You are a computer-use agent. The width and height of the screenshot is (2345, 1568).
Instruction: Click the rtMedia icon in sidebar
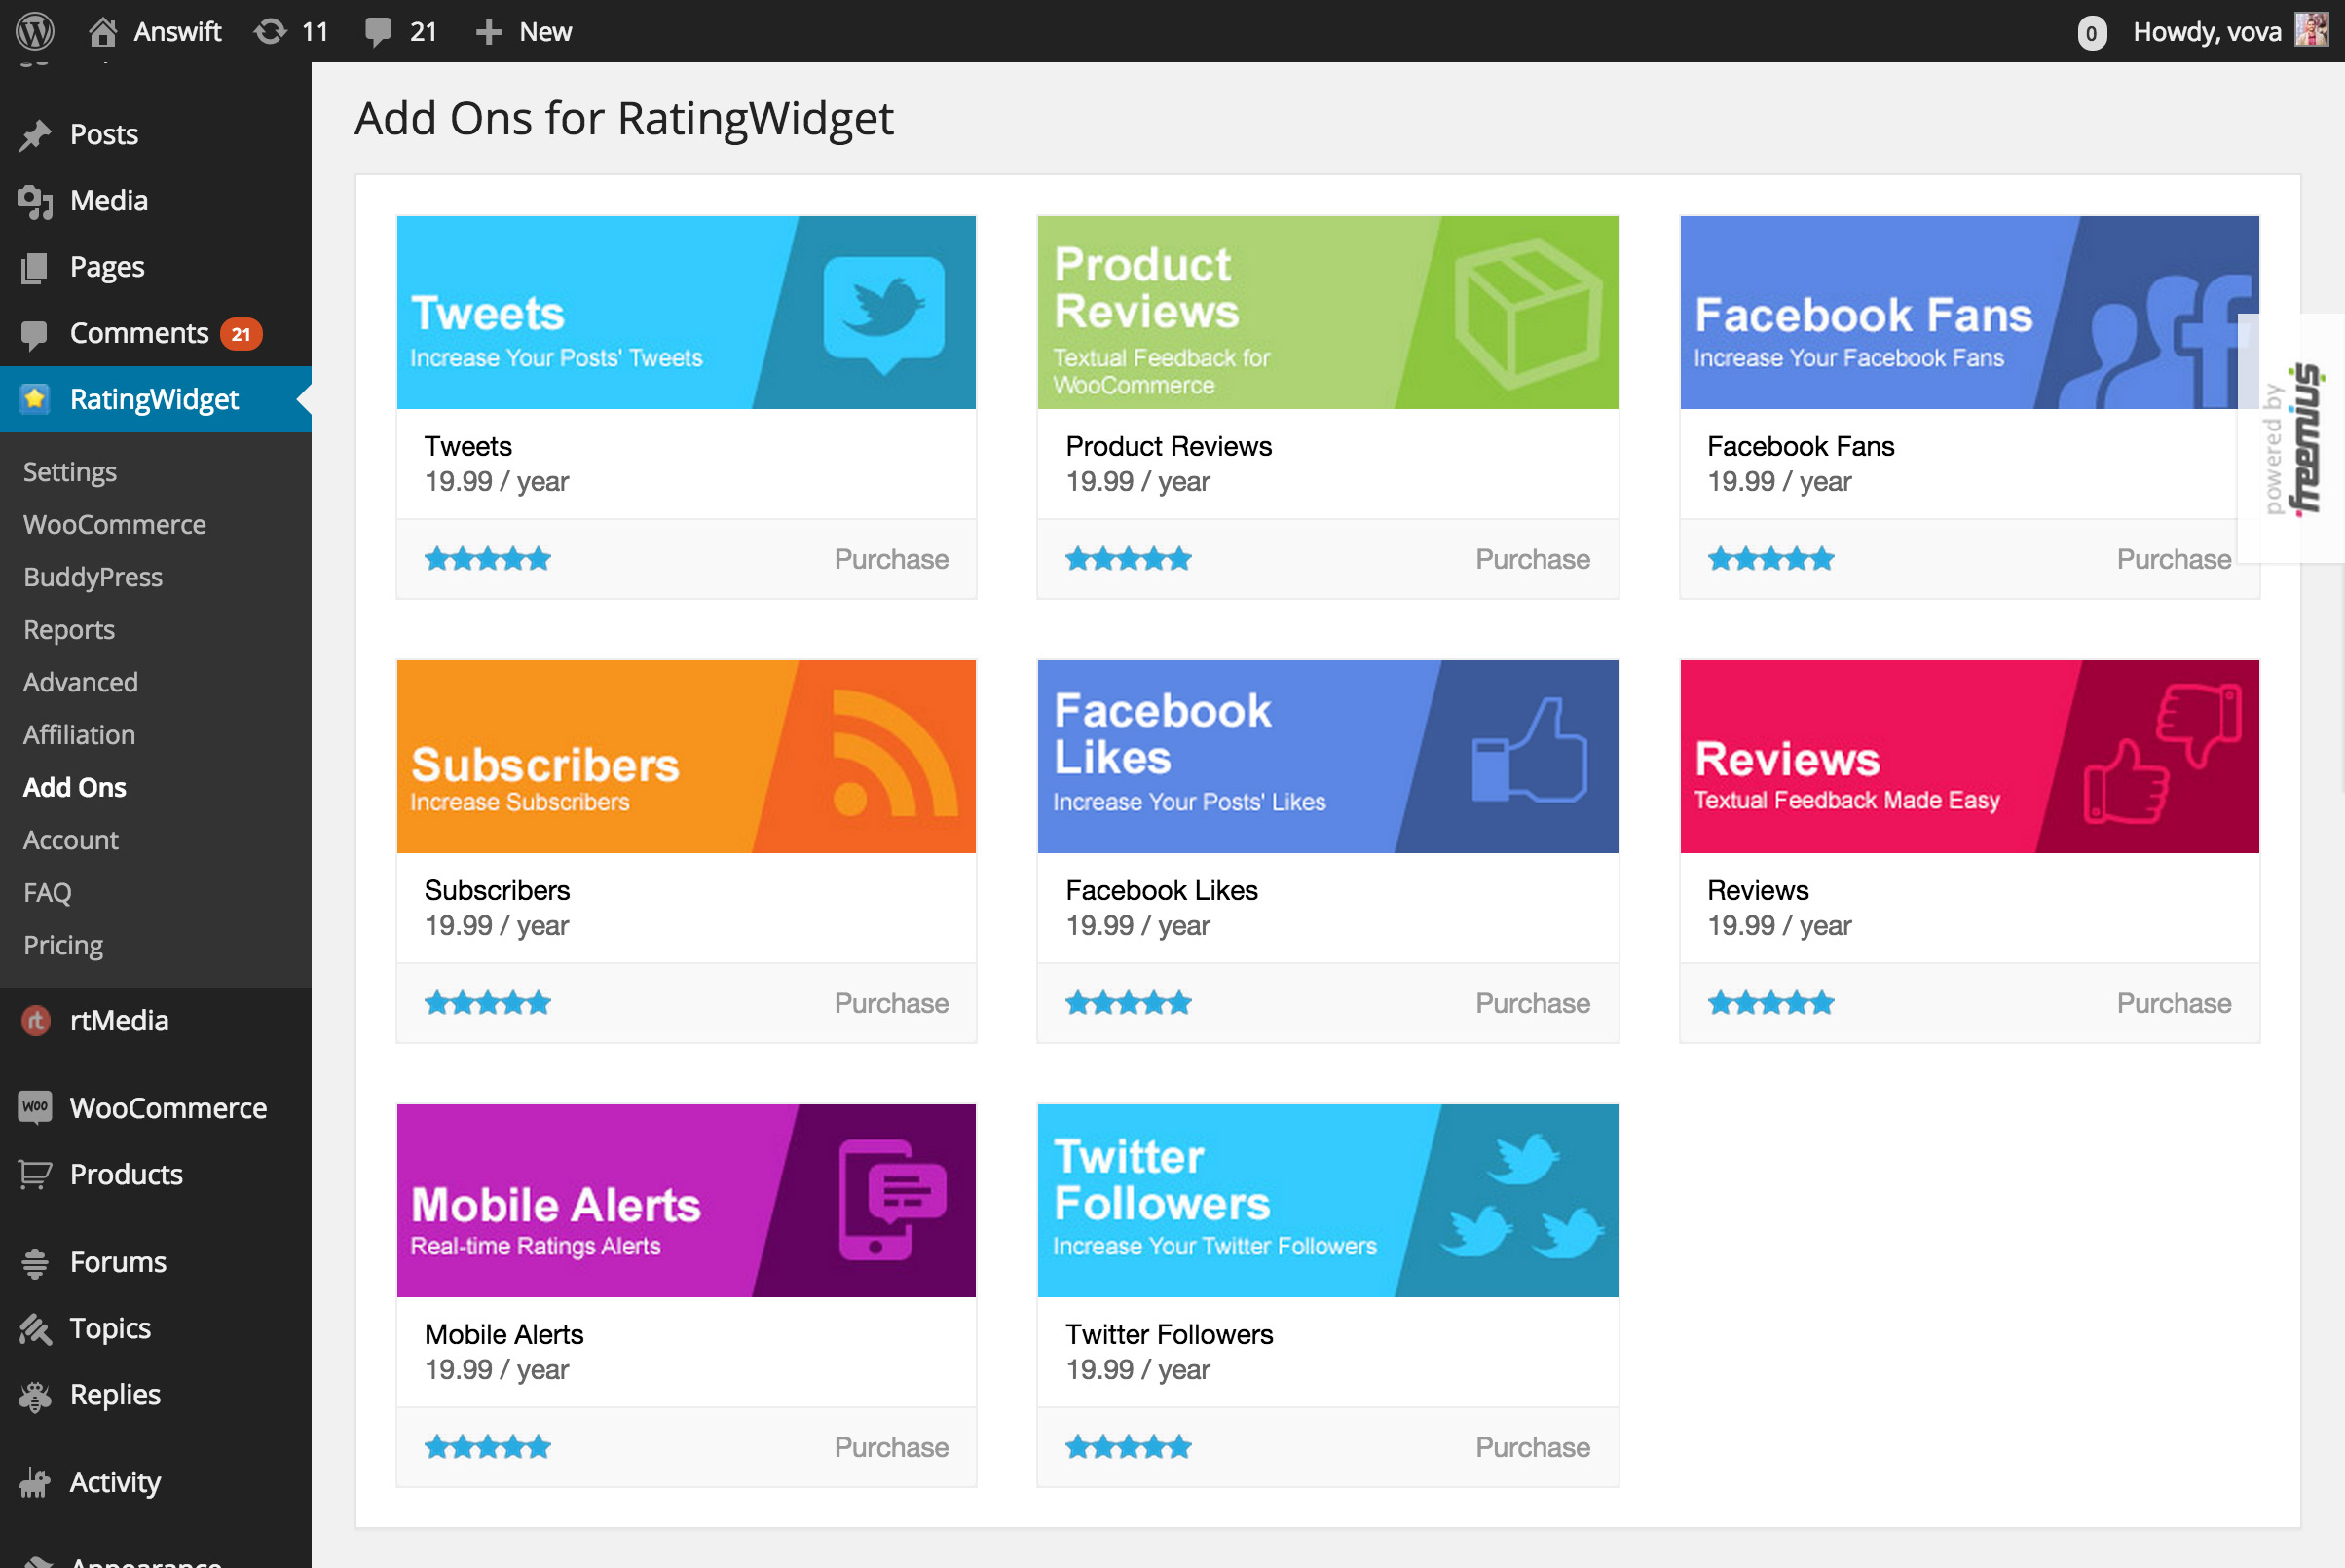[35, 1020]
